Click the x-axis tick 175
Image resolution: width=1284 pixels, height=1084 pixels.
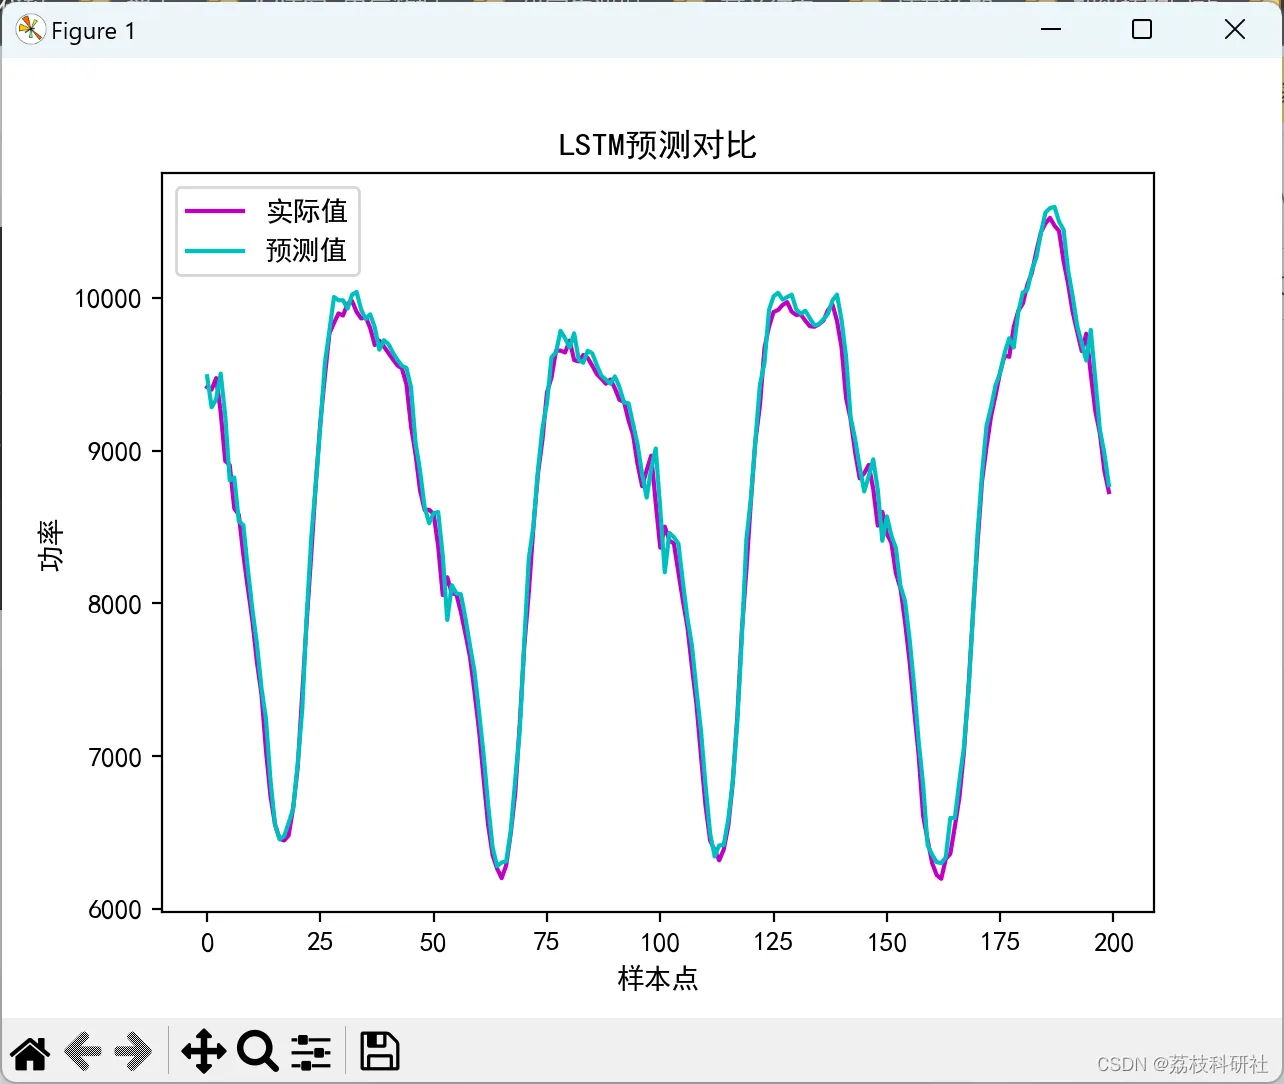click(1000, 943)
